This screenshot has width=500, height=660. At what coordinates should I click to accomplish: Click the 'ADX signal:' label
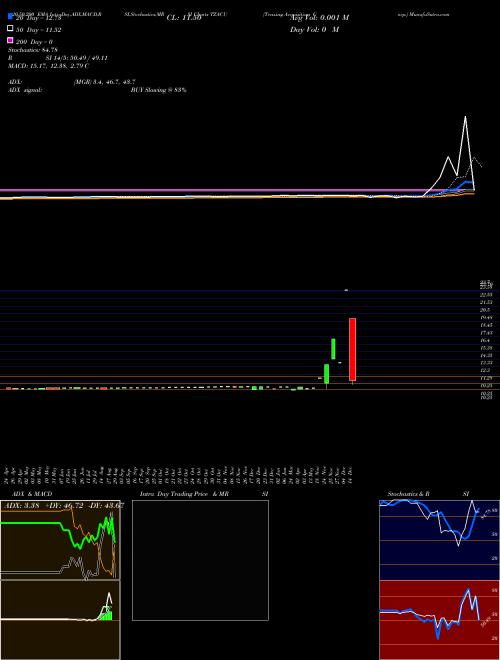[x=25, y=90]
